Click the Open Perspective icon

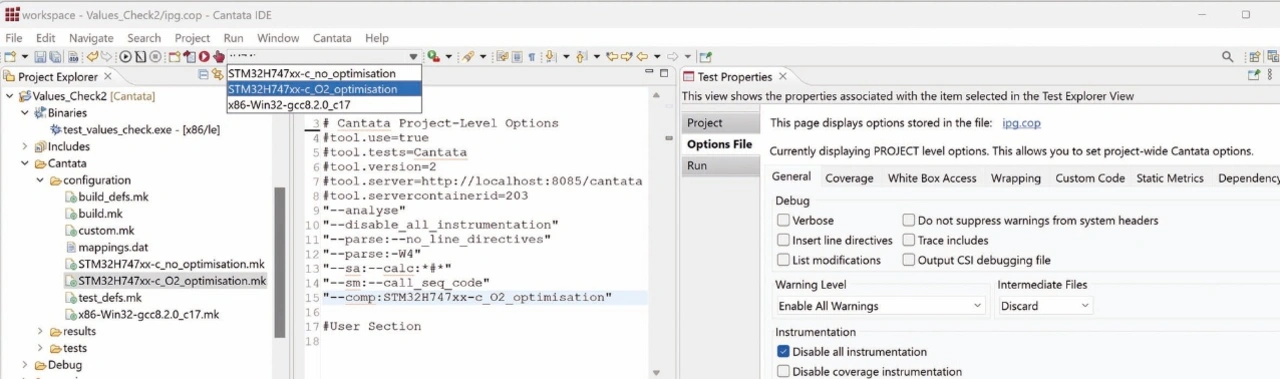tap(1254, 57)
